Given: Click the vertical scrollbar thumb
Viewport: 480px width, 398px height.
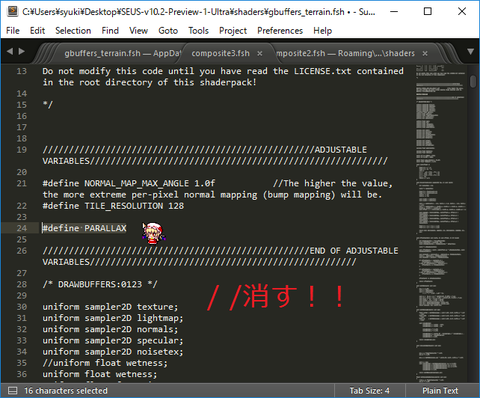Looking at the screenshot, I should [x=473, y=81].
